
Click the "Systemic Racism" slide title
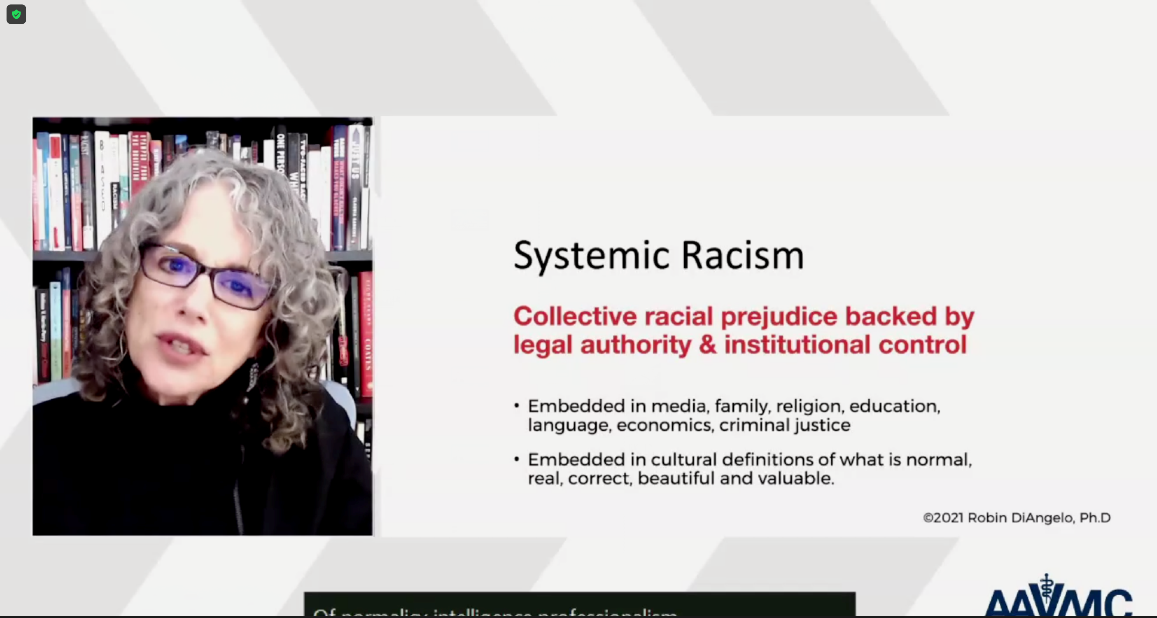point(658,256)
